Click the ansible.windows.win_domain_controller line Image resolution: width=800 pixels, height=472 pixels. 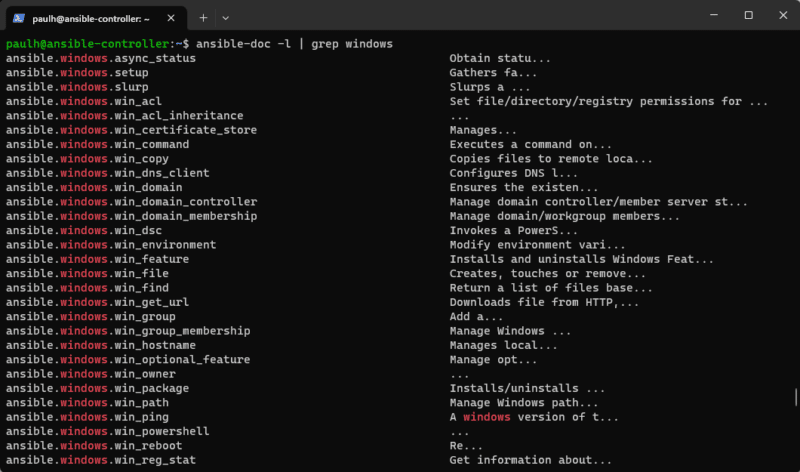pyautogui.click(x=131, y=202)
